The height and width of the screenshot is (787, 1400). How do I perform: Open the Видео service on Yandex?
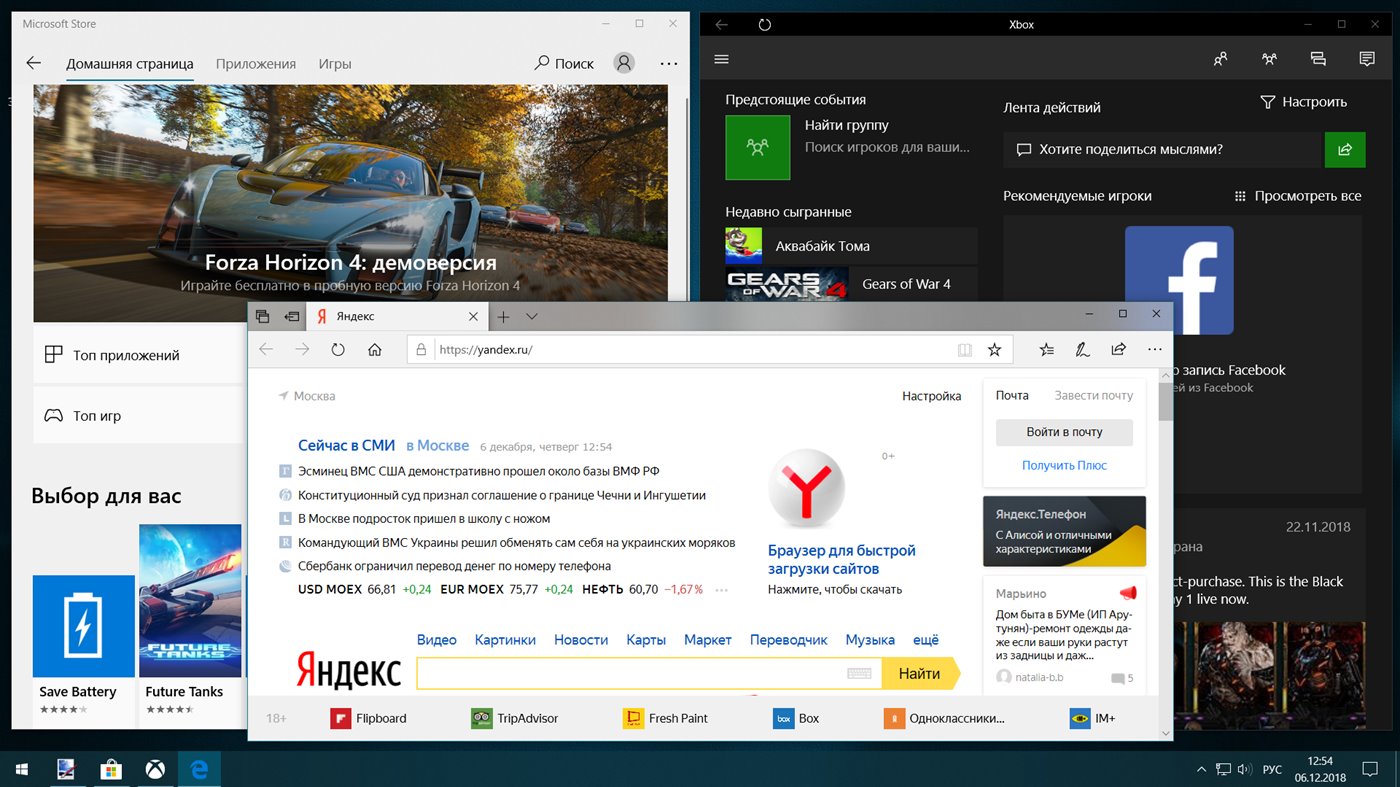[x=437, y=640]
